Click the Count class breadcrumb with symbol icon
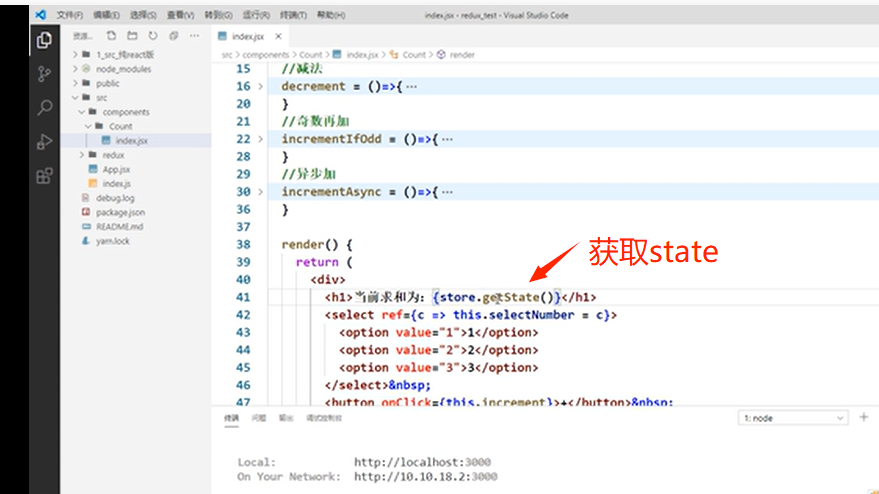The image size is (879, 494). point(408,54)
